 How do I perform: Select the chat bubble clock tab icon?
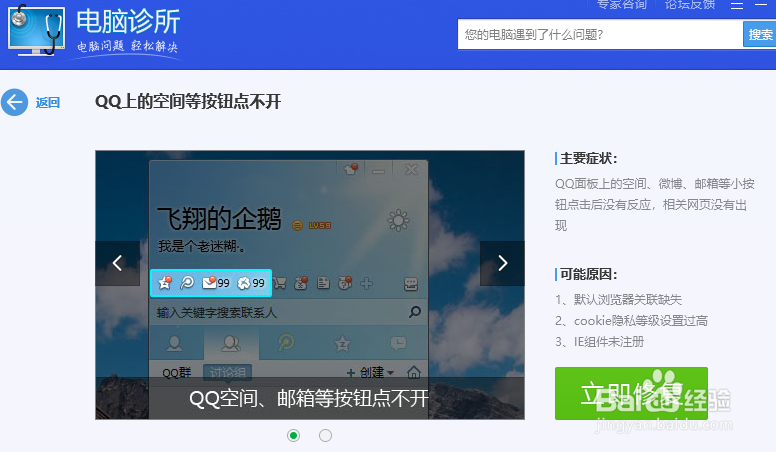tap(398, 343)
